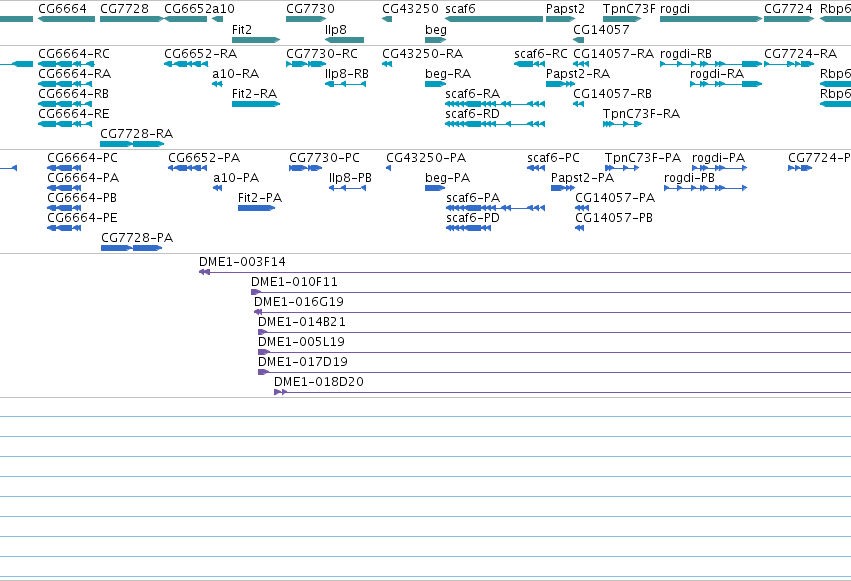Select the TpnC73F gene label
The width and height of the screenshot is (851, 581).
coord(629,9)
